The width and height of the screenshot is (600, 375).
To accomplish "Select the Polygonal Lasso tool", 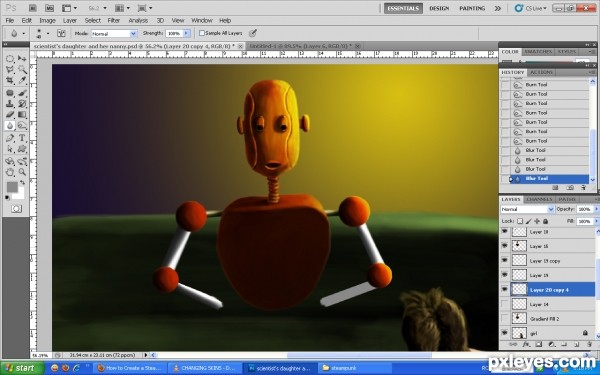I will (x=10, y=70).
